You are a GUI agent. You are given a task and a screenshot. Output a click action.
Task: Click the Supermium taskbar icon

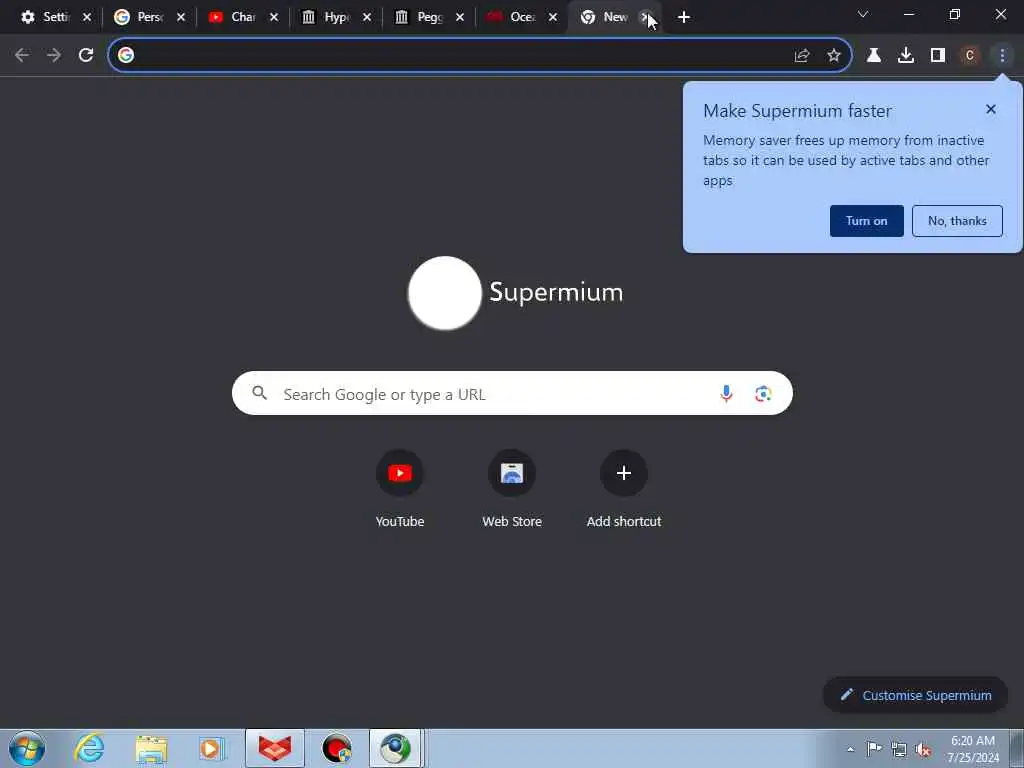click(395, 748)
